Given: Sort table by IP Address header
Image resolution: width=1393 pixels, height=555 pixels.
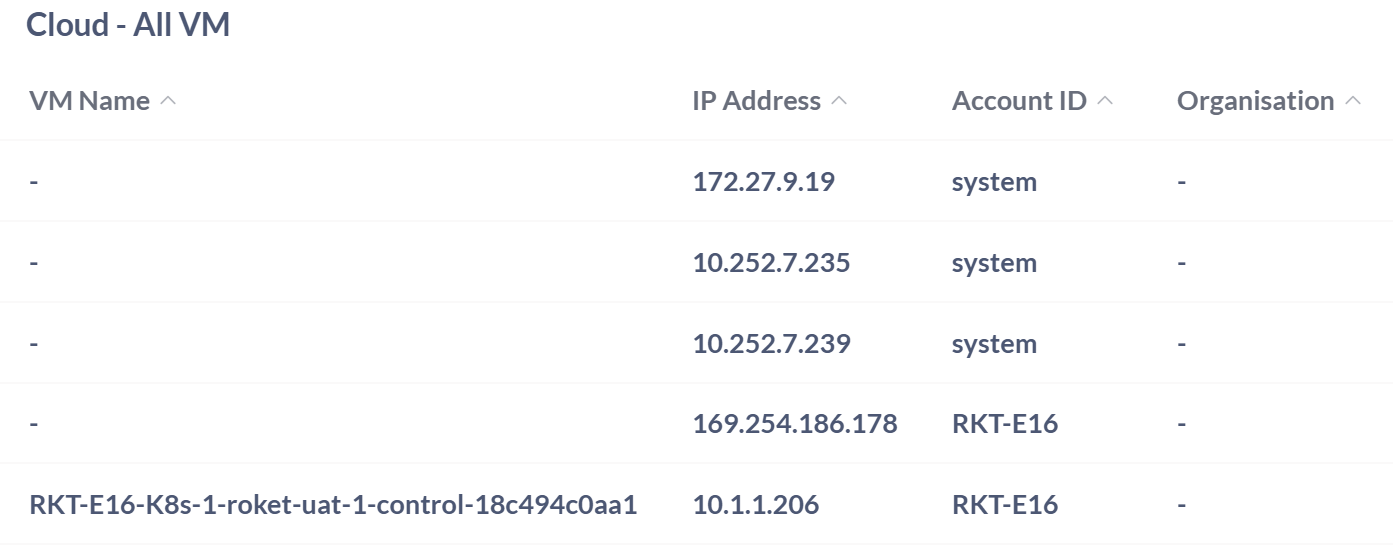Looking at the screenshot, I should click(x=756, y=101).
